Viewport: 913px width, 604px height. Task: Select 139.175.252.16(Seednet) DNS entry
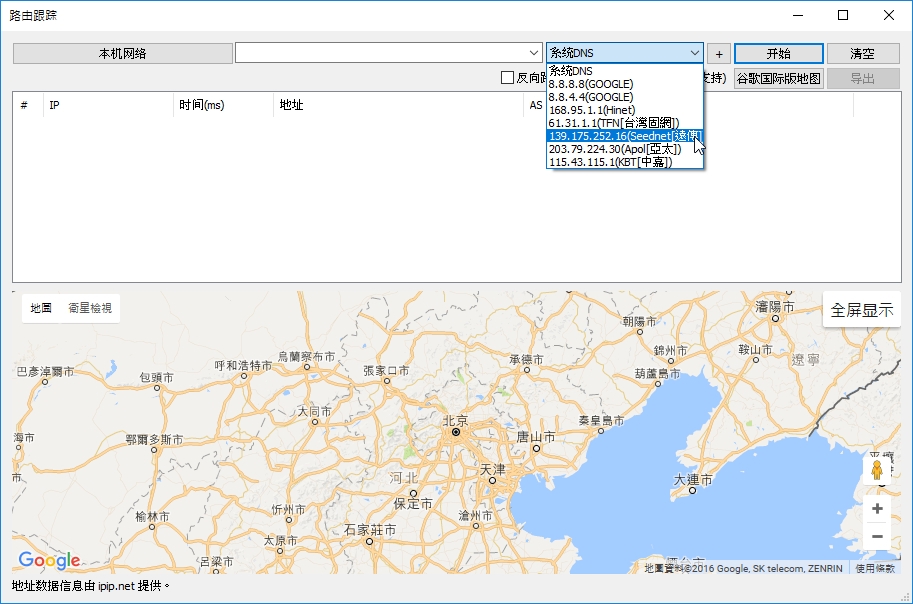pos(624,136)
